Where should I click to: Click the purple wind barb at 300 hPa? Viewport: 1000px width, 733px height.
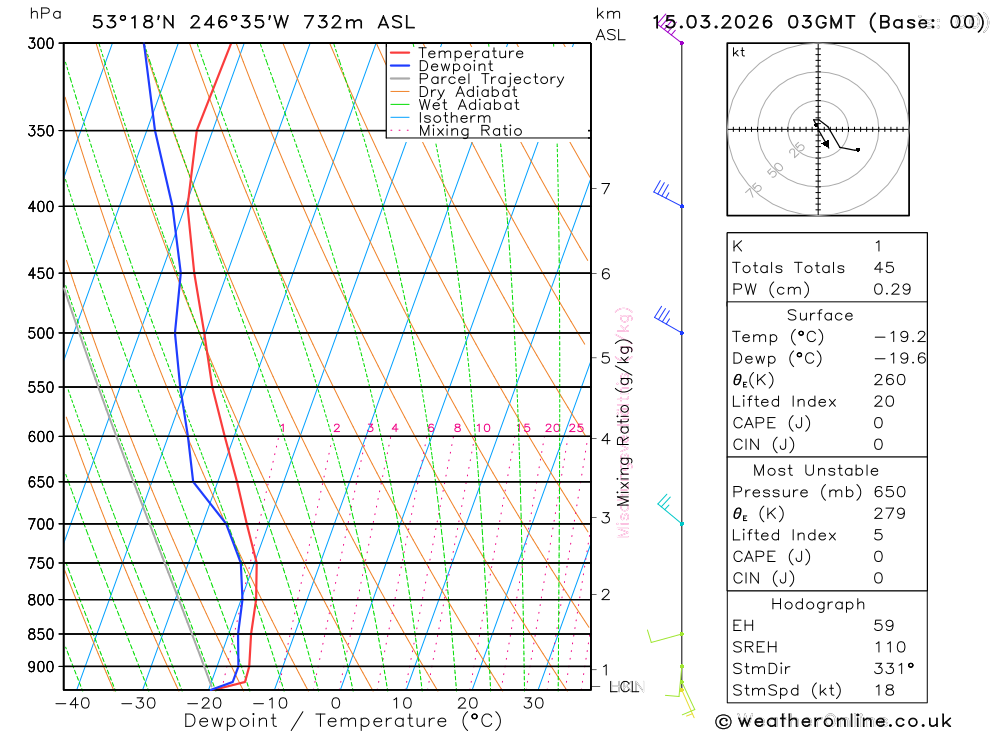(670, 29)
